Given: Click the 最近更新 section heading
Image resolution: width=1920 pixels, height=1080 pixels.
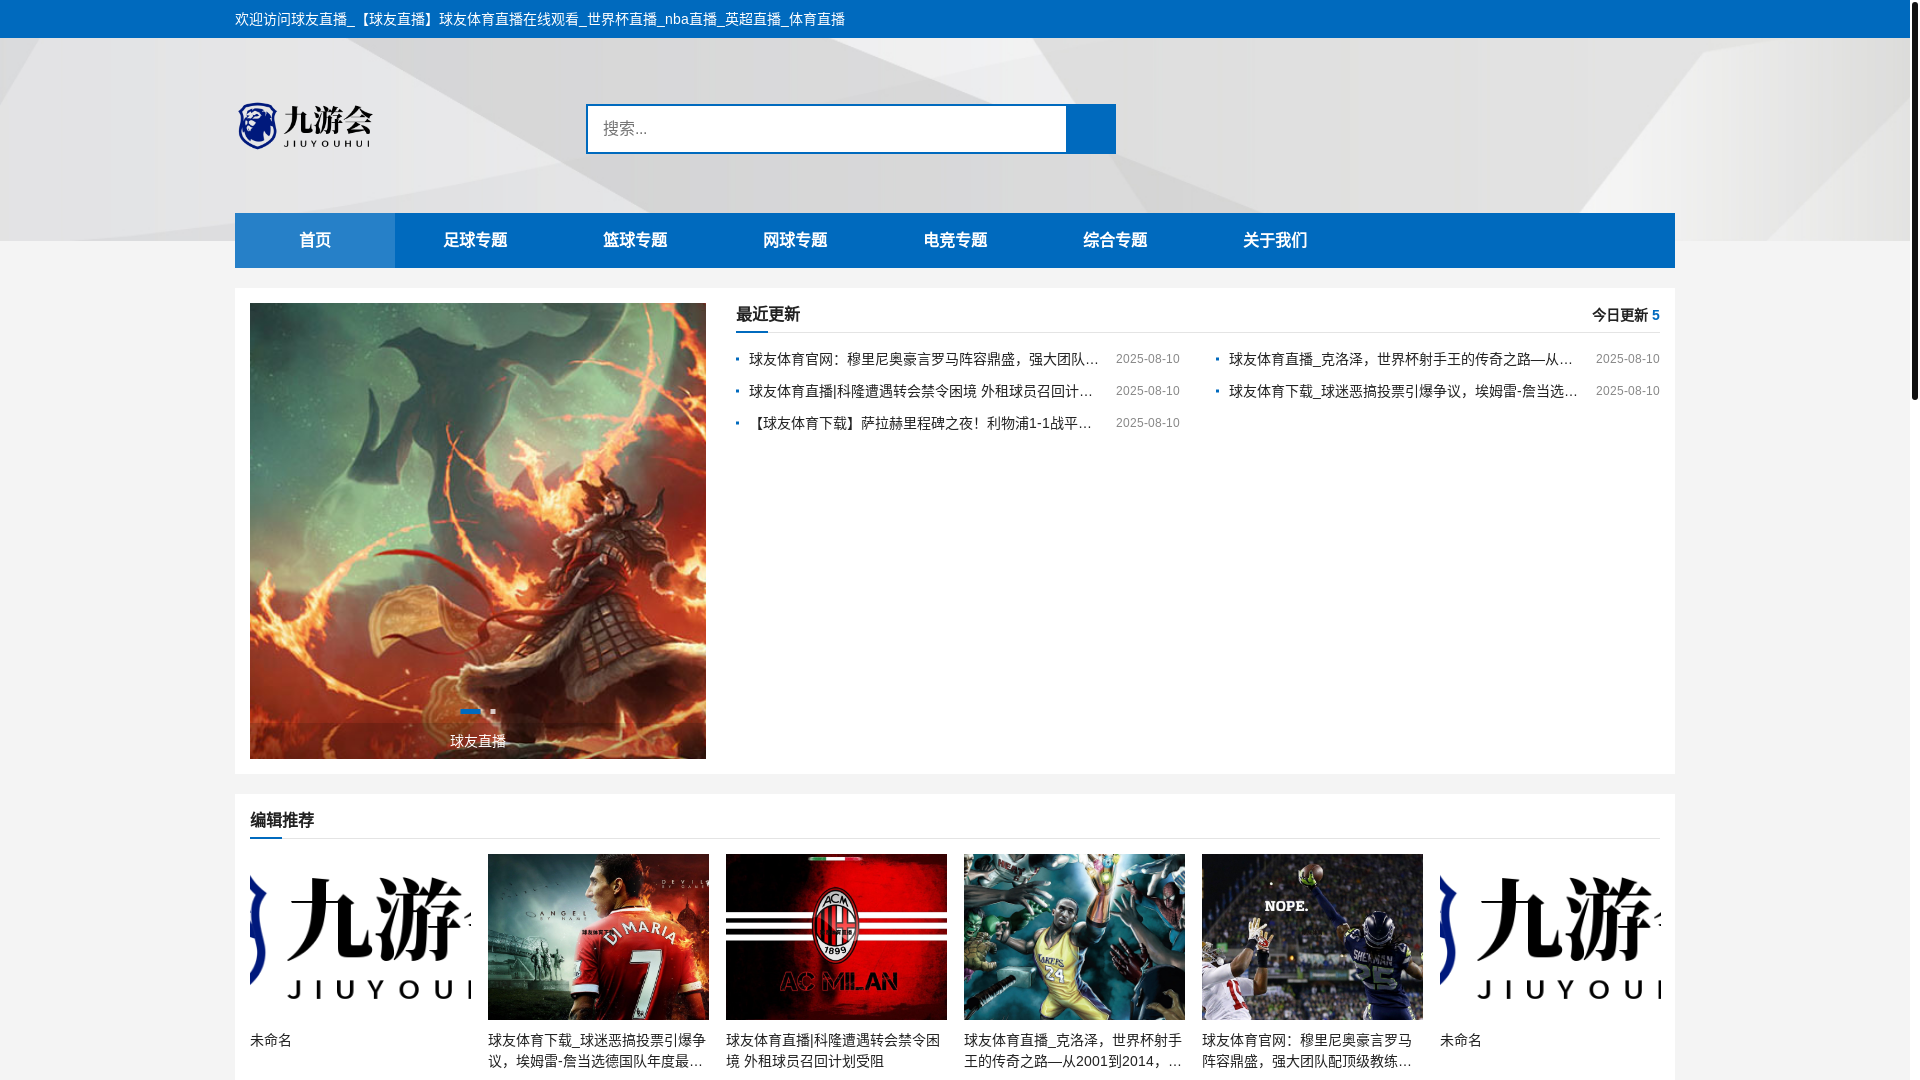Looking at the screenshot, I should point(768,314).
